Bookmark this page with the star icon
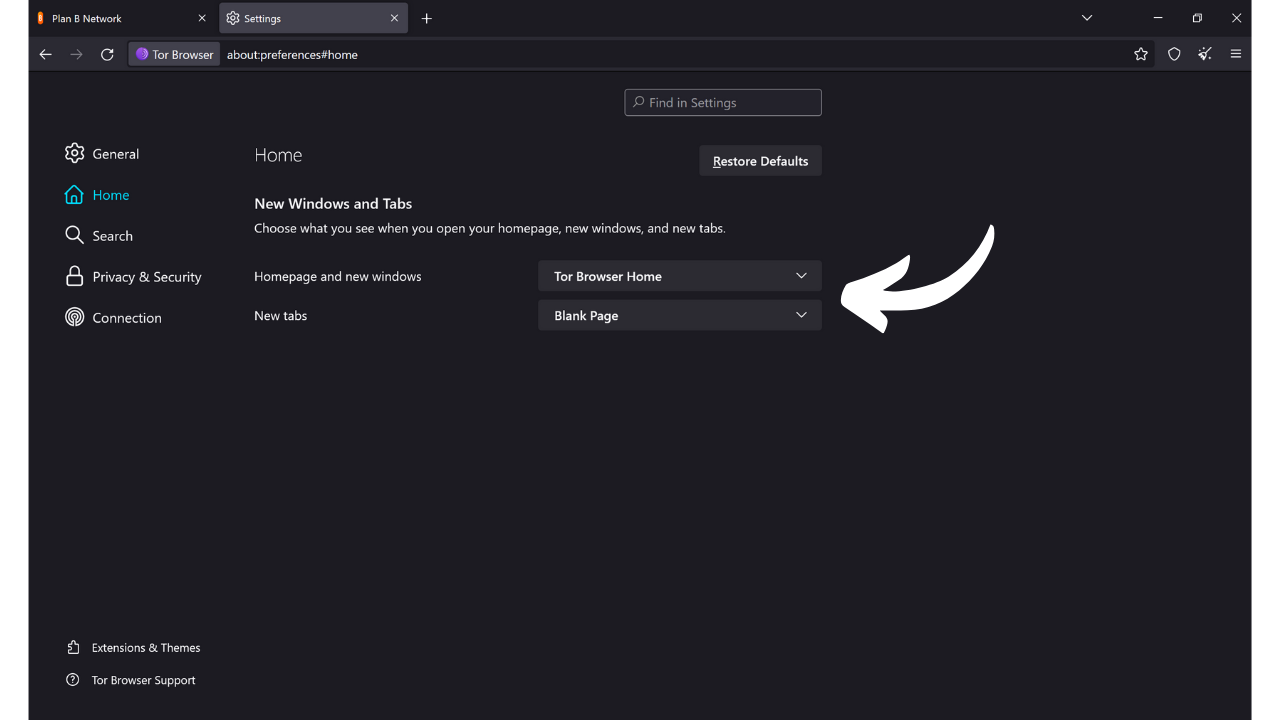Image resolution: width=1280 pixels, height=720 pixels. pos(1141,54)
